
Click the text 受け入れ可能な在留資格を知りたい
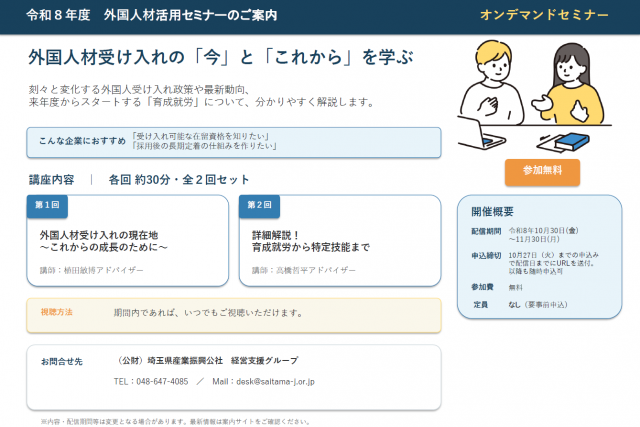coord(200,136)
